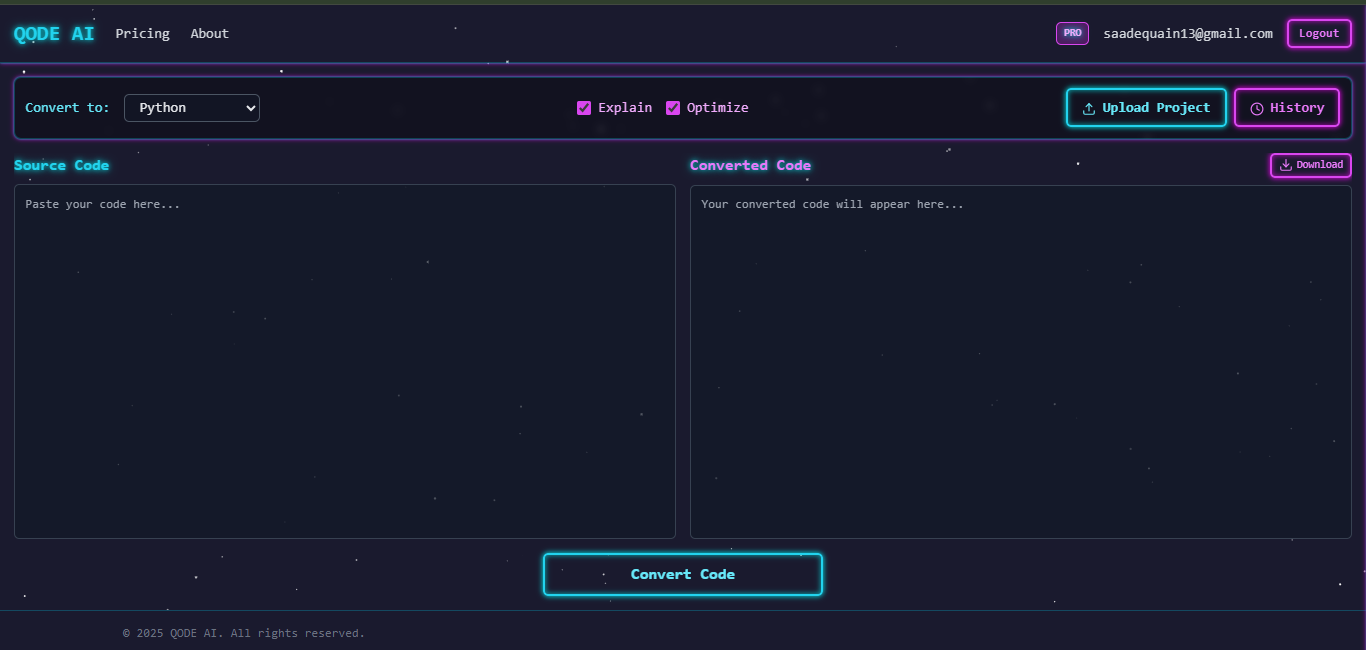Click the upload arrow icon in Upload Project
Image resolution: width=1366 pixels, height=650 pixels.
coord(1088,108)
